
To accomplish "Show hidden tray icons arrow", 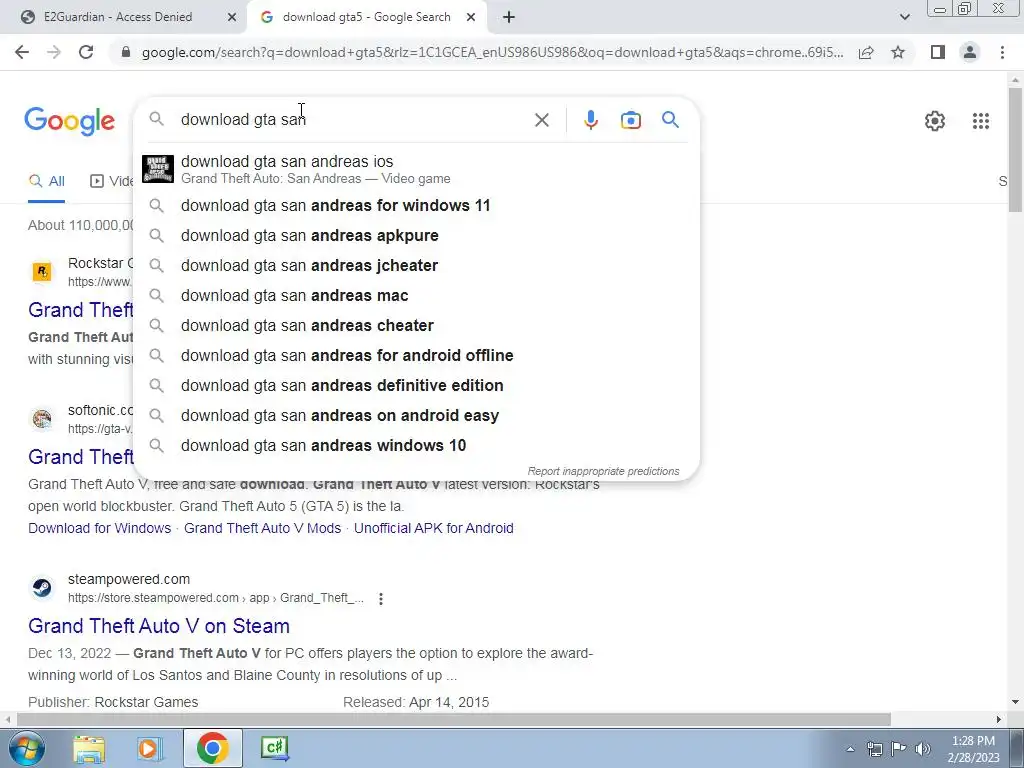I will (x=850, y=749).
